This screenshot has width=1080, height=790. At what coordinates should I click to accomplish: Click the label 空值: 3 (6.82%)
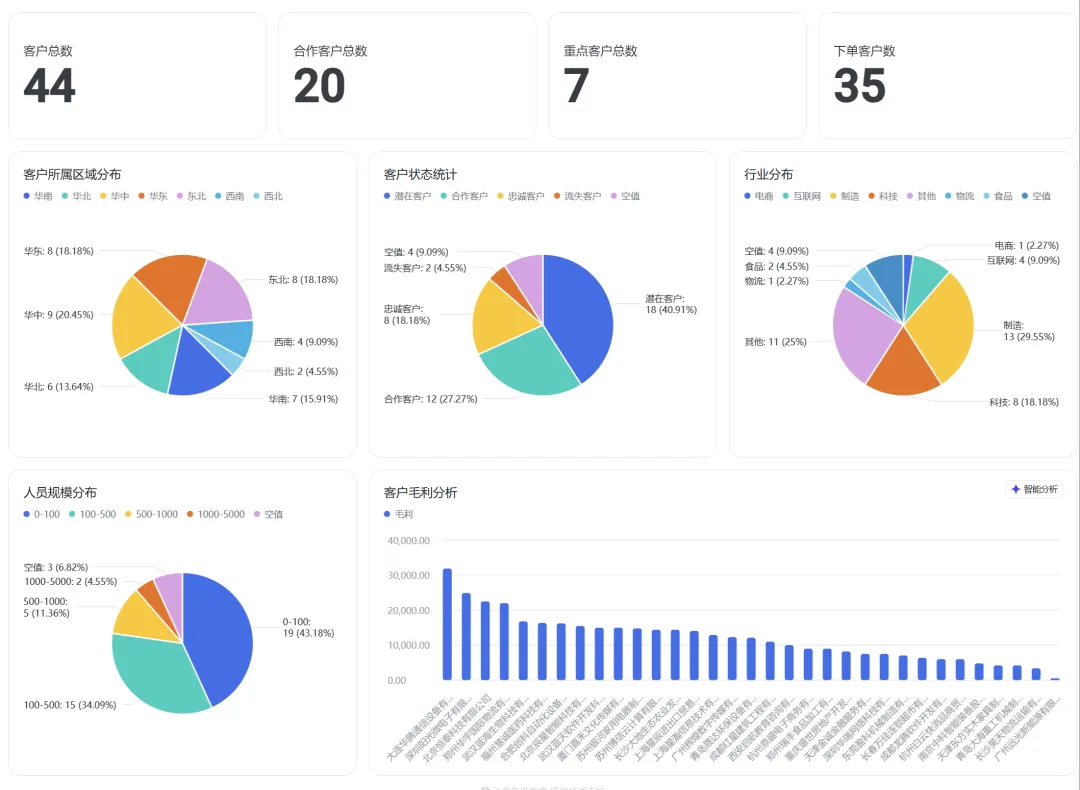pos(56,568)
